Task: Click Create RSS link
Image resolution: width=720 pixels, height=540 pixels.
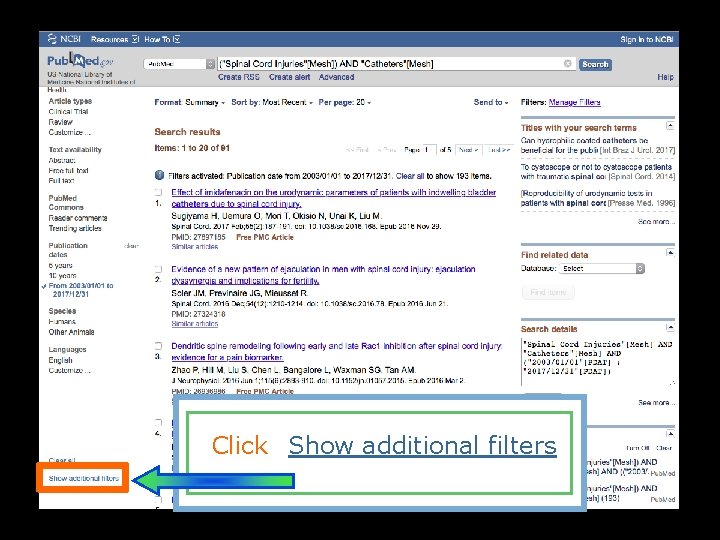Action: pos(239,77)
